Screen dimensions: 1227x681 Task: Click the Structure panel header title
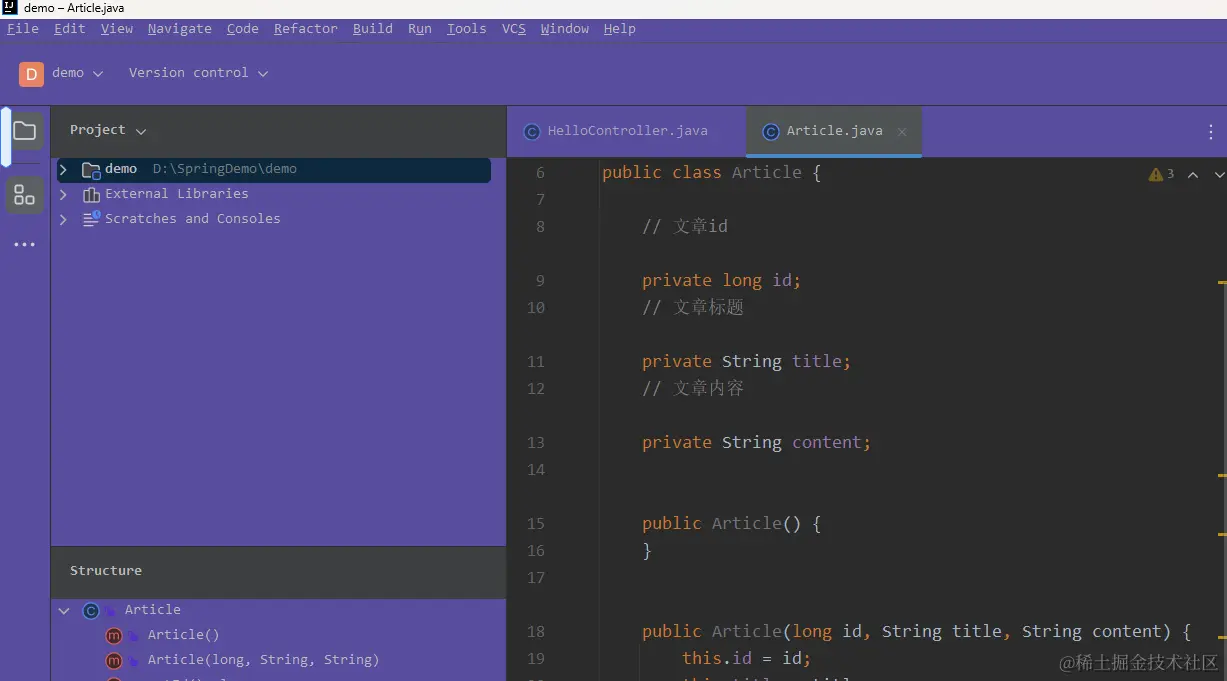106,571
